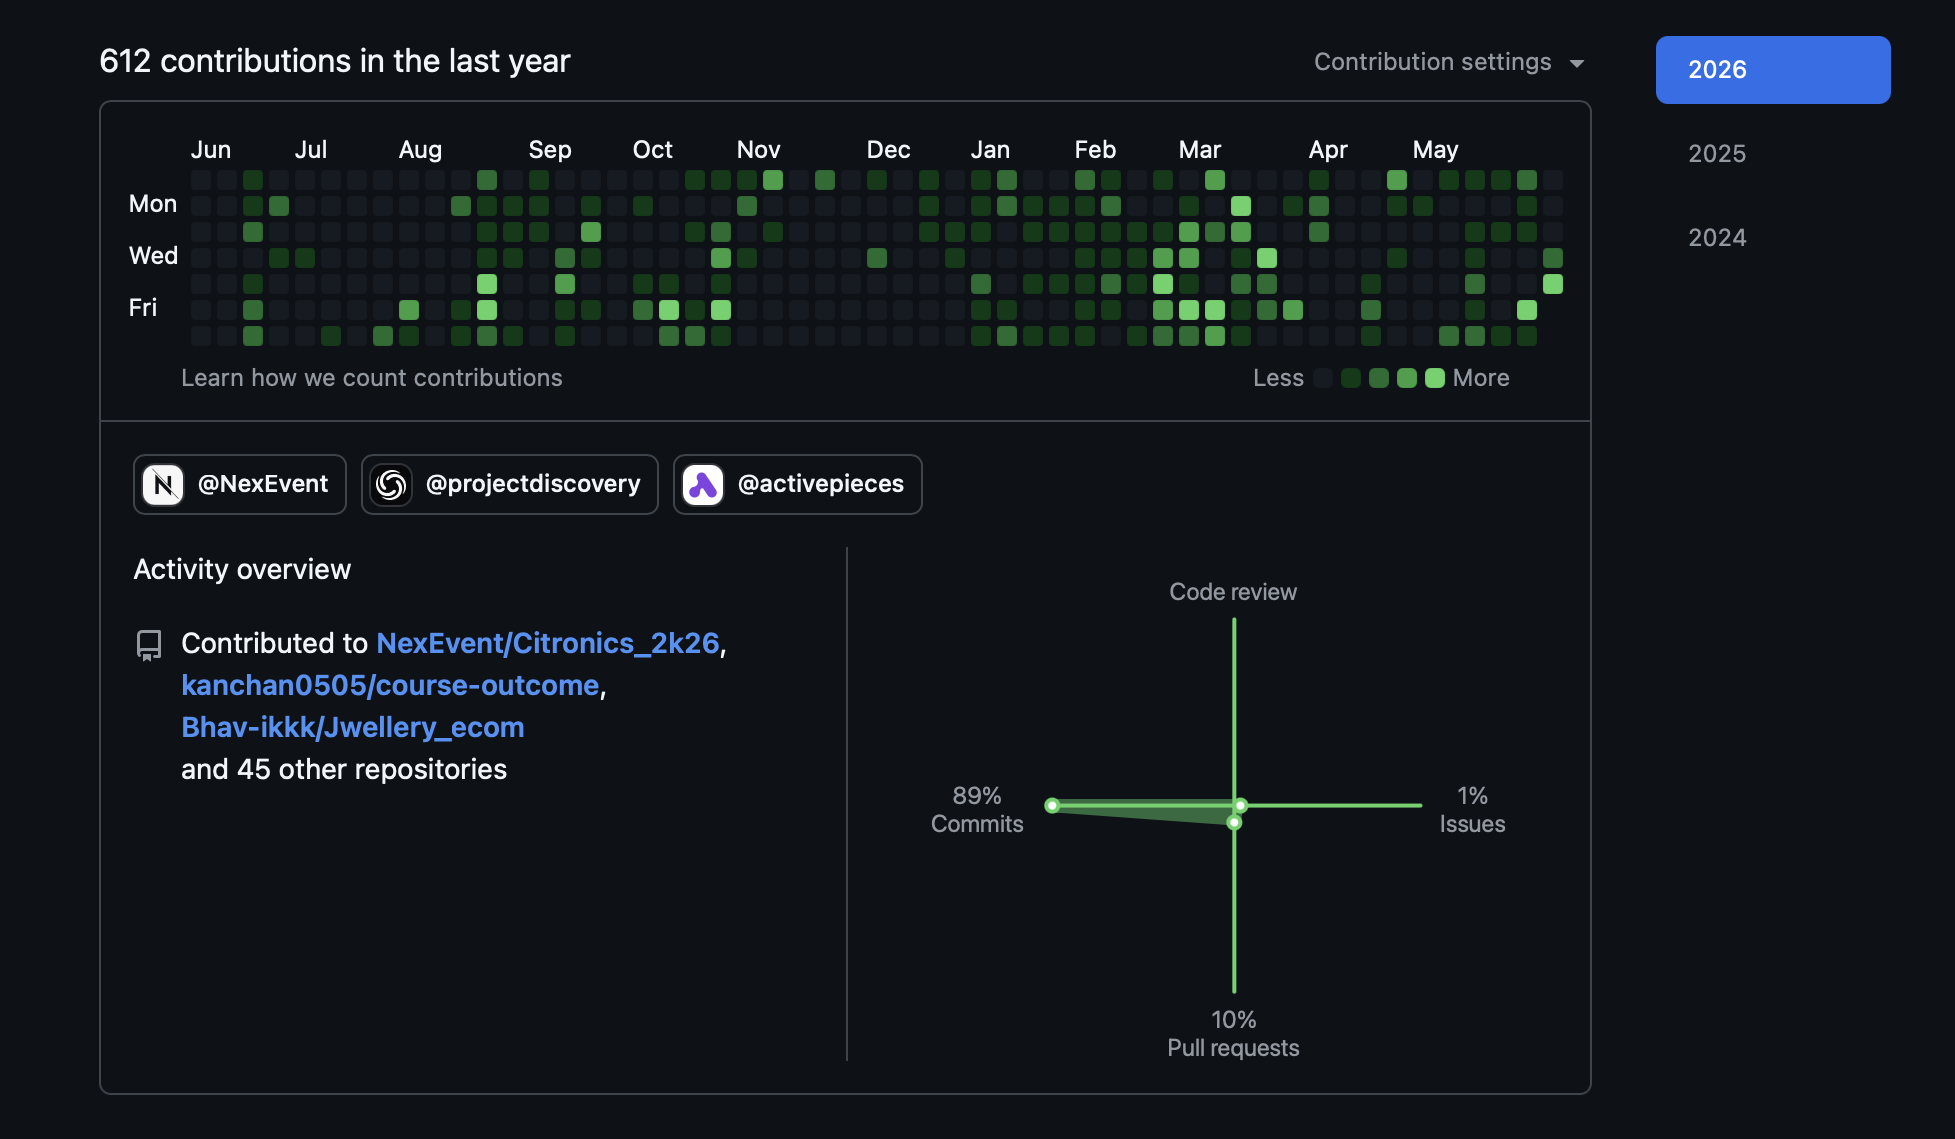The image size is (1955, 1139).
Task: Click the Code review axis label
Action: (1233, 592)
